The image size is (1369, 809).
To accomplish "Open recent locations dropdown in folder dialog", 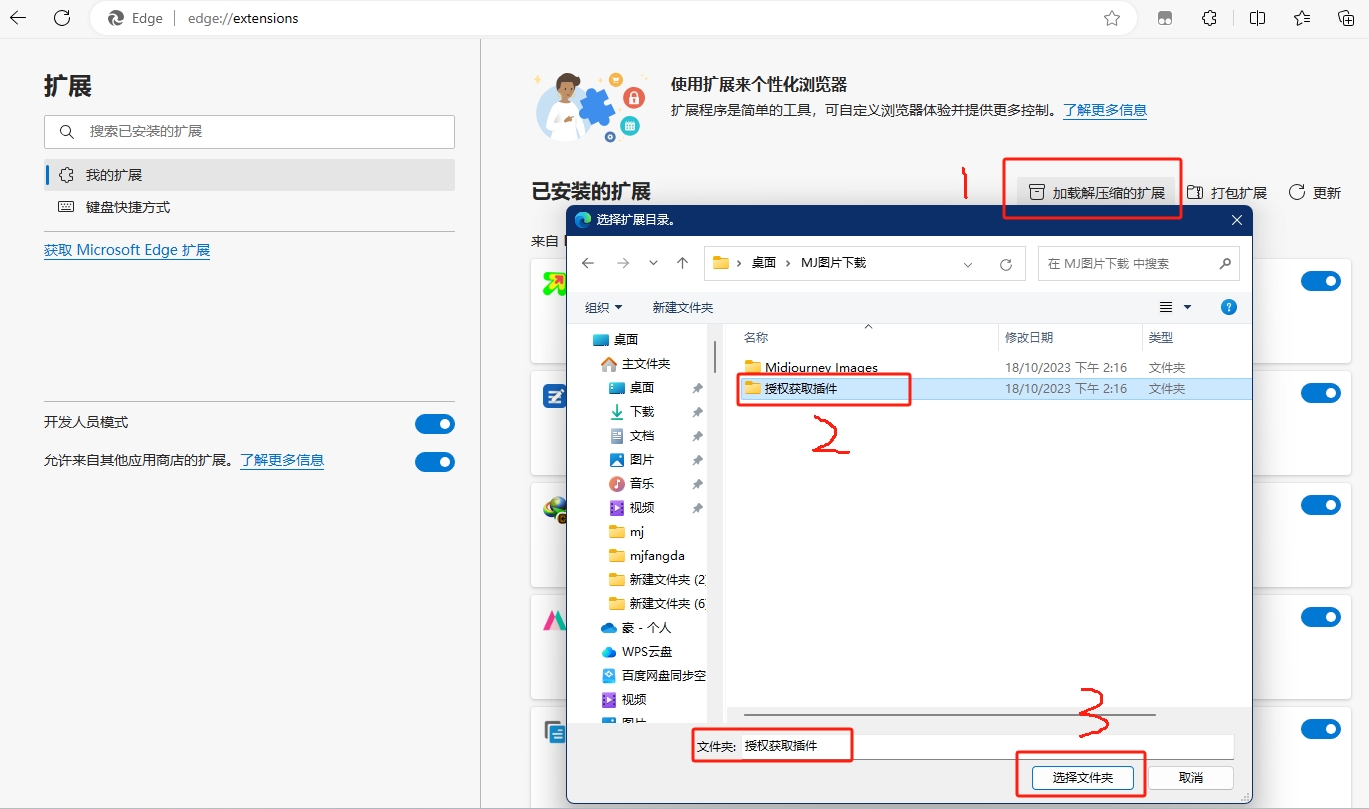I will [x=653, y=263].
